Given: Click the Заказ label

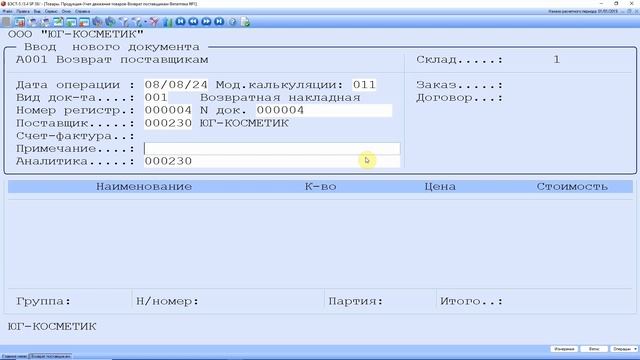Looking at the screenshot, I should (x=460, y=85).
